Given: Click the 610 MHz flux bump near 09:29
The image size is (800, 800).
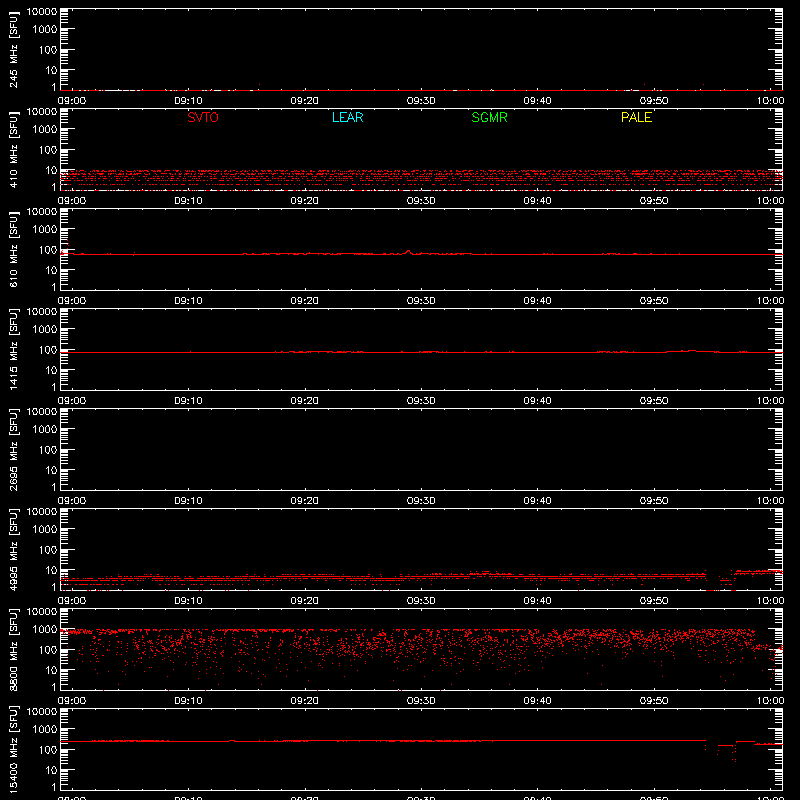Looking at the screenshot, I should (x=408, y=252).
